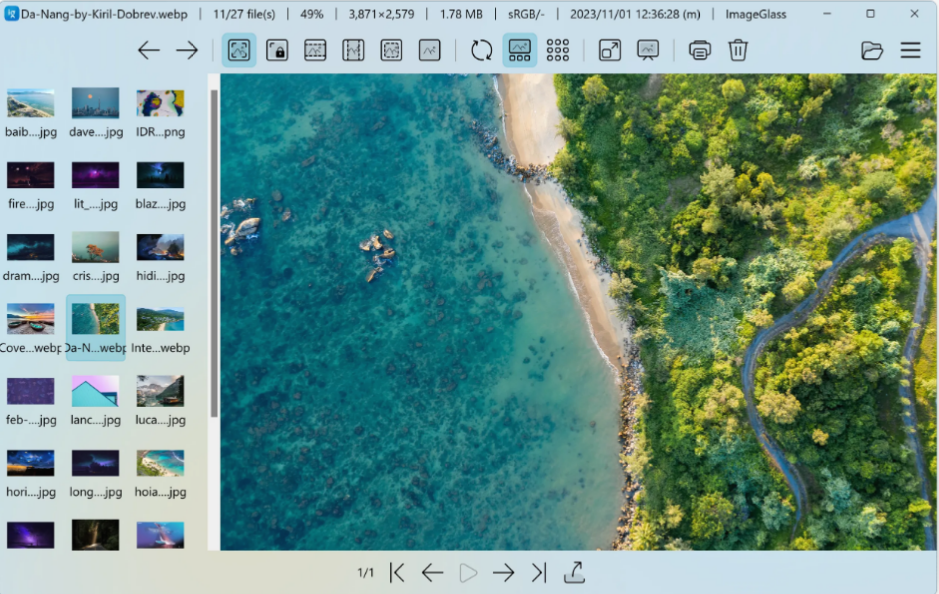Start the slideshow presentation
Image resolution: width=939 pixels, height=594 pixels.
click(x=648, y=50)
